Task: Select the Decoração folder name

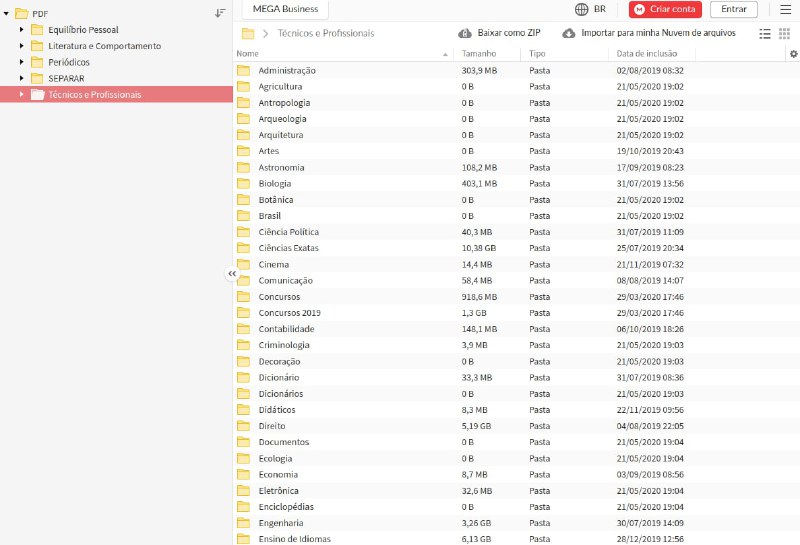Action: pos(279,361)
